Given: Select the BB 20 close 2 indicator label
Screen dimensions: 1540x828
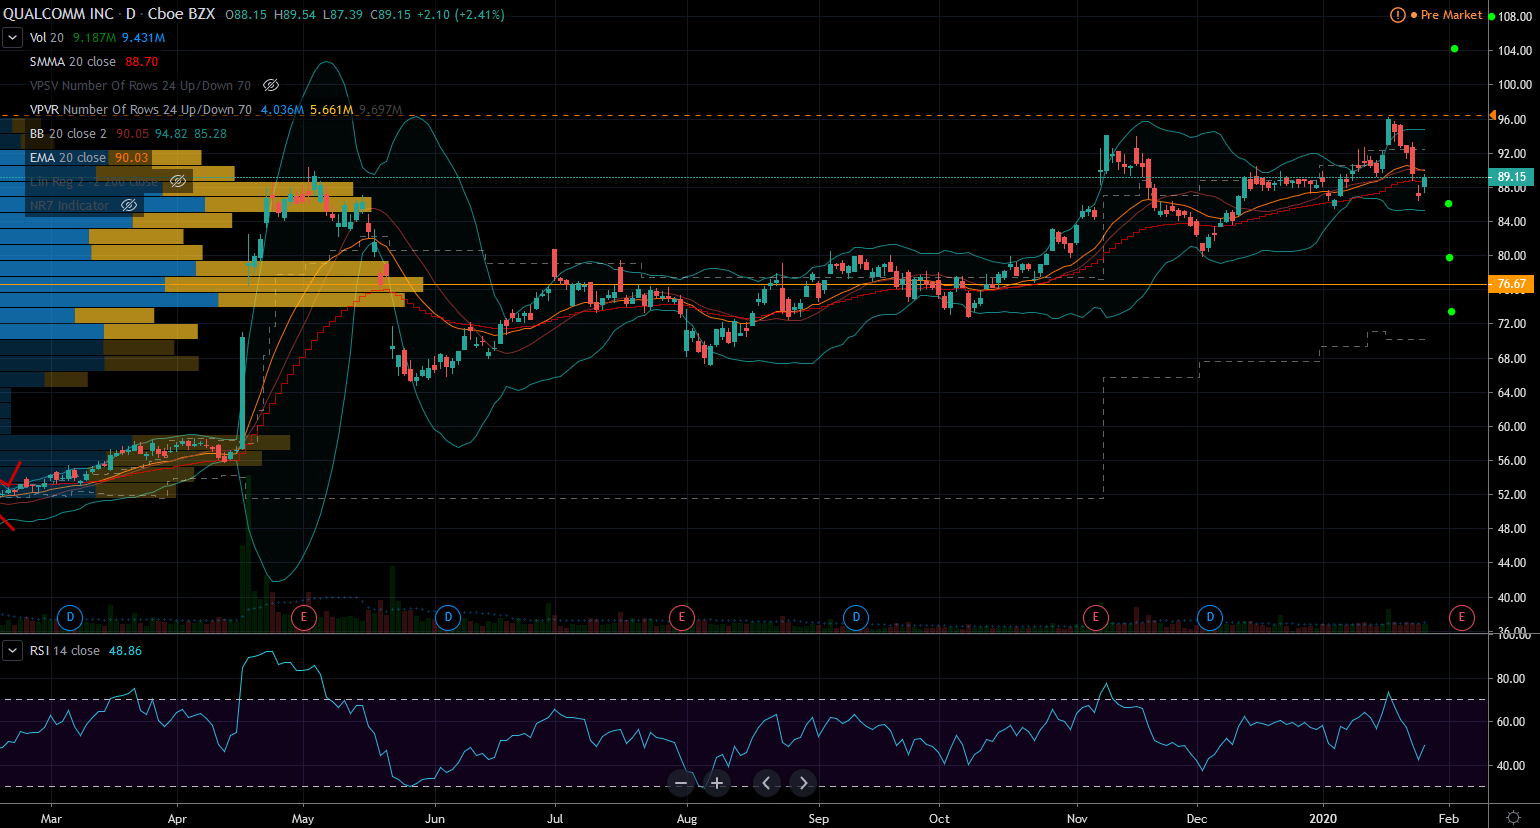Looking at the screenshot, I should tap(68, 134).
